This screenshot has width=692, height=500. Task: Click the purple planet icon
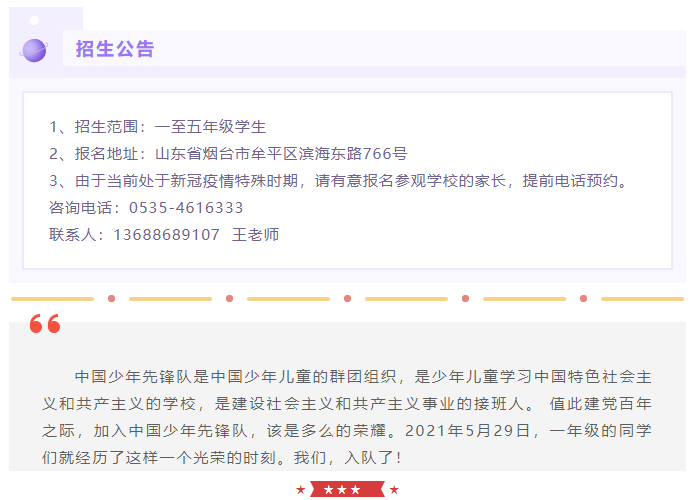34,50
